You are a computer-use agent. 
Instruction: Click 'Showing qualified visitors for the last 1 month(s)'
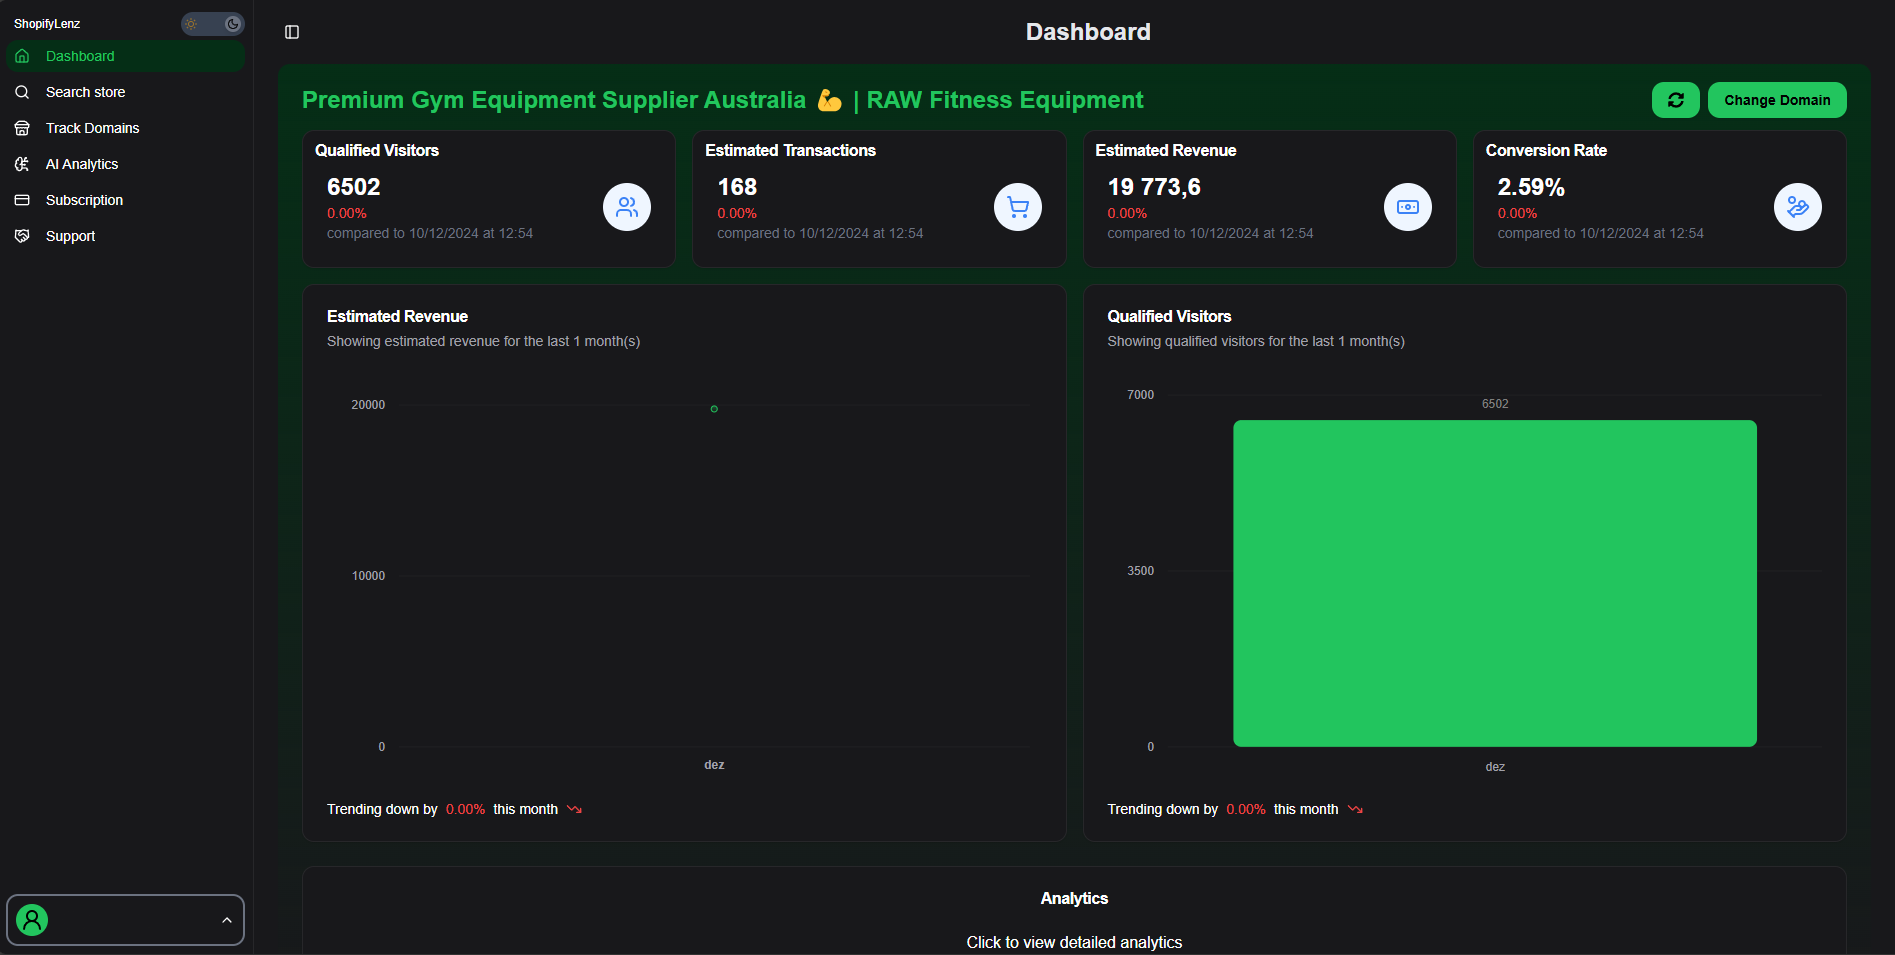click(x=1256, y=341)
